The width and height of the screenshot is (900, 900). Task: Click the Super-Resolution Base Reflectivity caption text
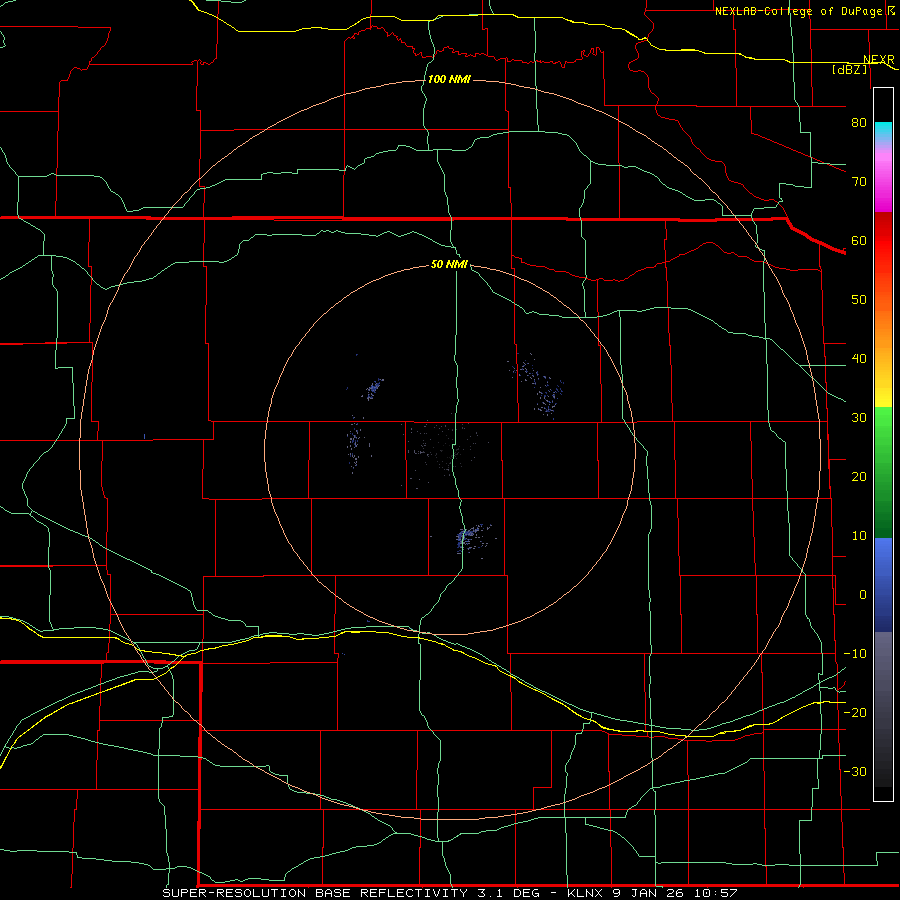[x=449, y=893]
